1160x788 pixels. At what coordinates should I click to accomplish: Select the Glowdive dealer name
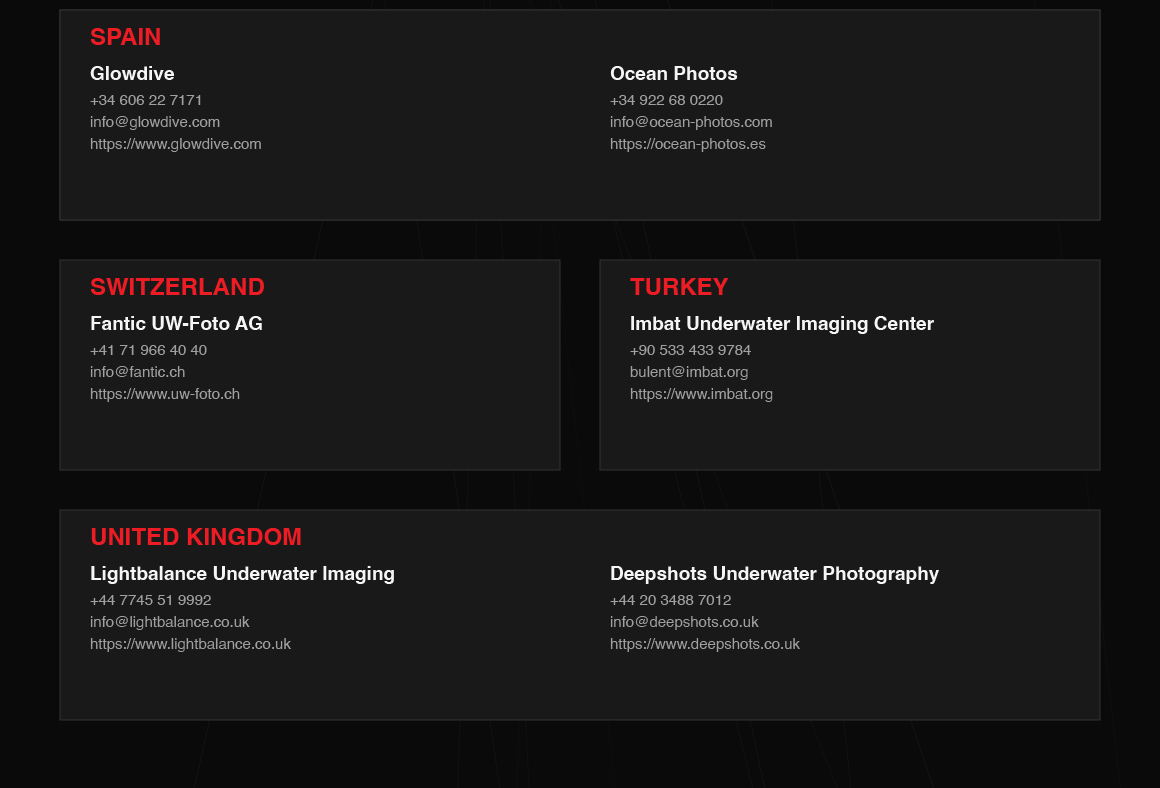point(132,73)
